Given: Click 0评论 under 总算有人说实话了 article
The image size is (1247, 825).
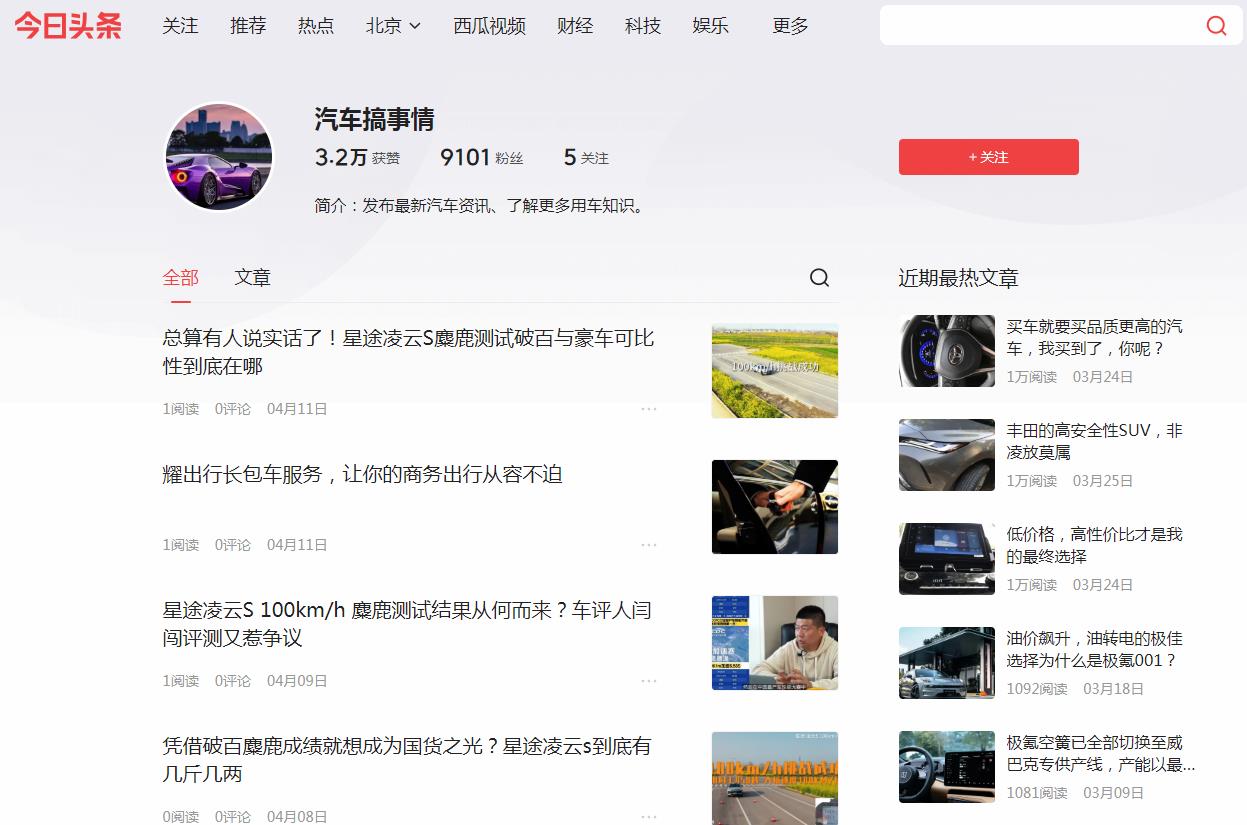Looking at the screenshot, I should pos(233,409).
